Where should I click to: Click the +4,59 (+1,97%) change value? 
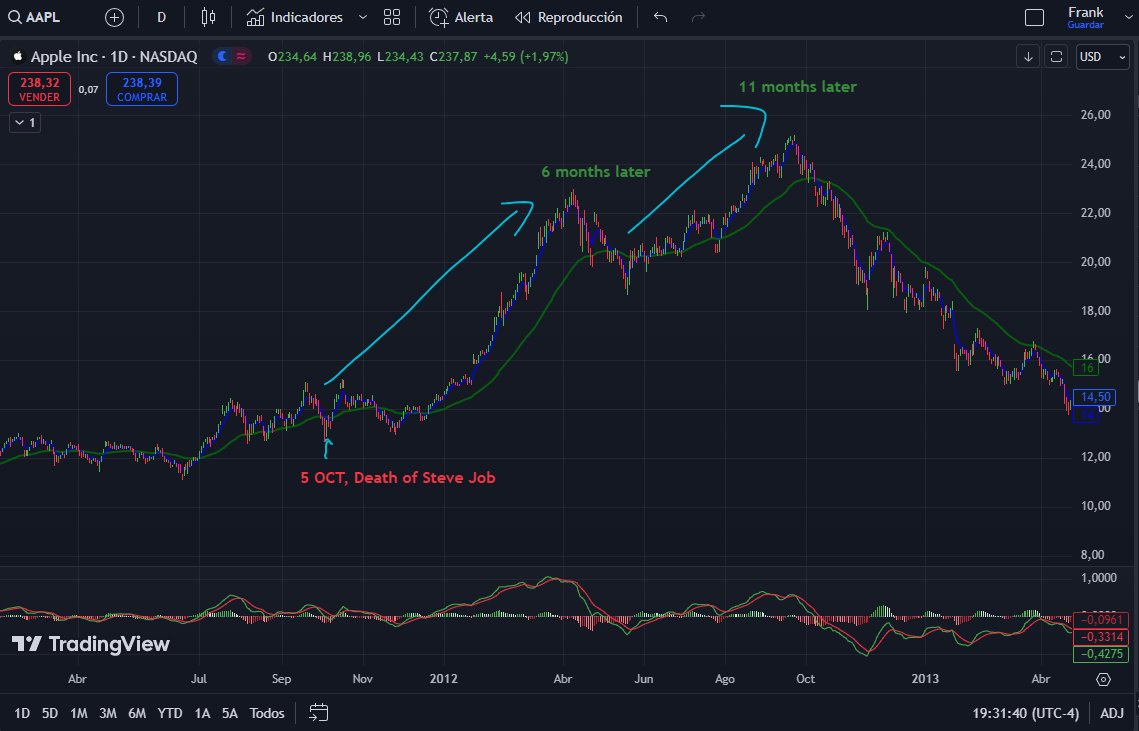(525, 57)
